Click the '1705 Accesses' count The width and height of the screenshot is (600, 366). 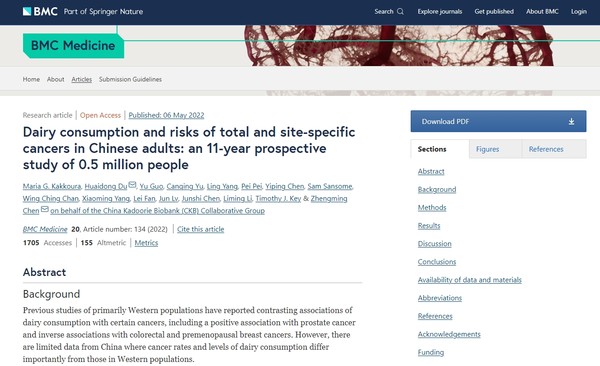coord(47,243)
